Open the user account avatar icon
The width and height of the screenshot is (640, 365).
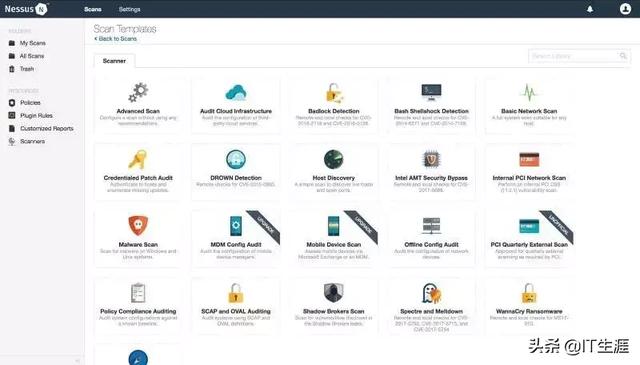click(625, 9)
